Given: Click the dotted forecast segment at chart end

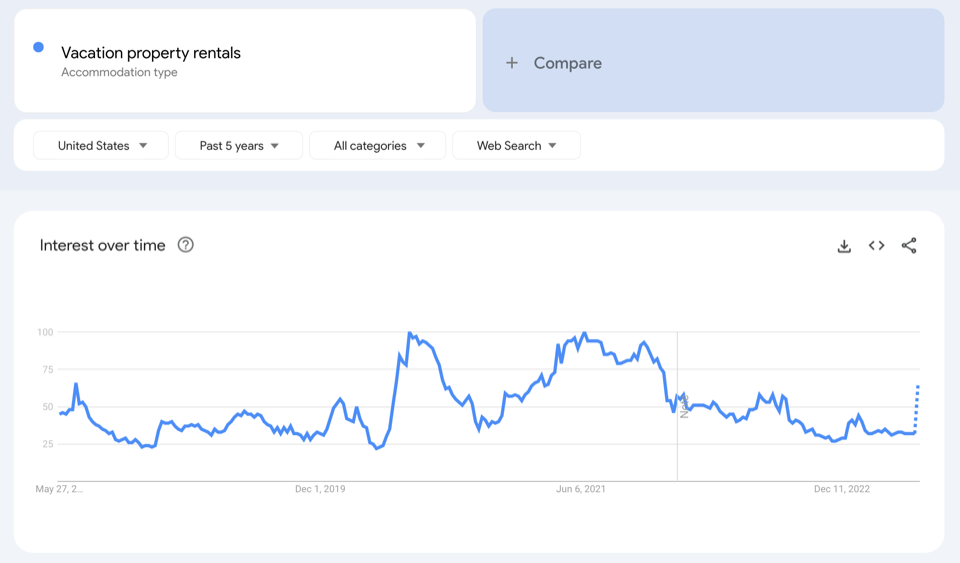Looking at the screenshot, I should coord(917,408).
